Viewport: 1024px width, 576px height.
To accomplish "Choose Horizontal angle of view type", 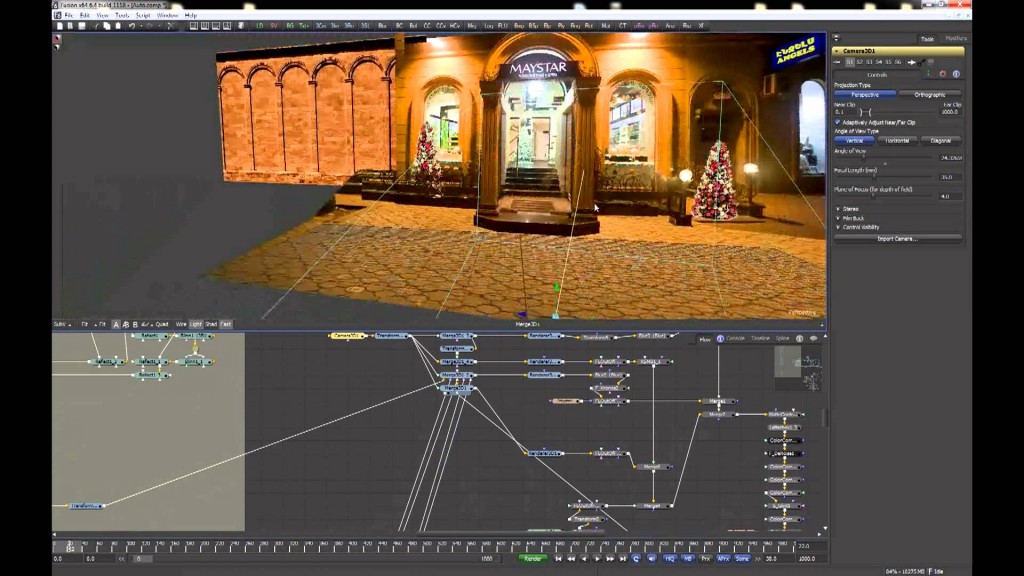I will [x=897, y=140].
